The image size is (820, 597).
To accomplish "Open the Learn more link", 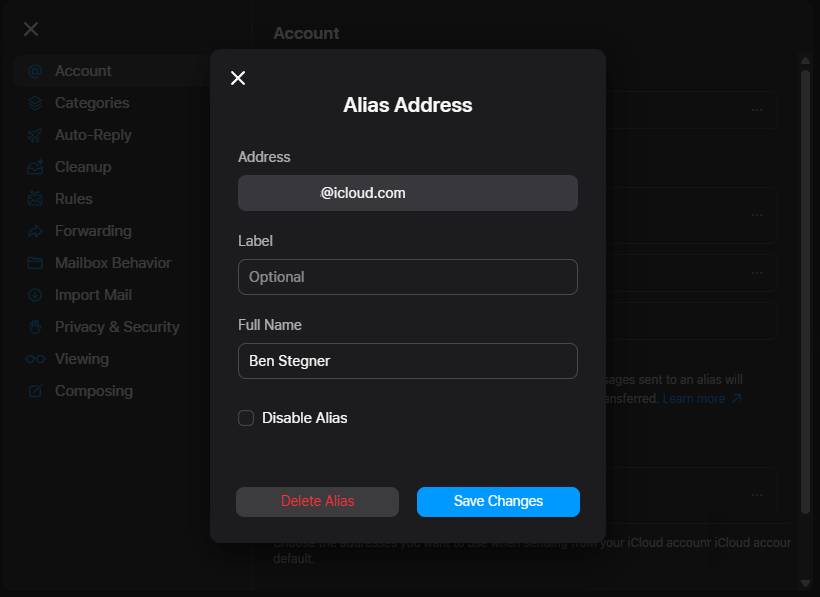I will coord(696,396).
